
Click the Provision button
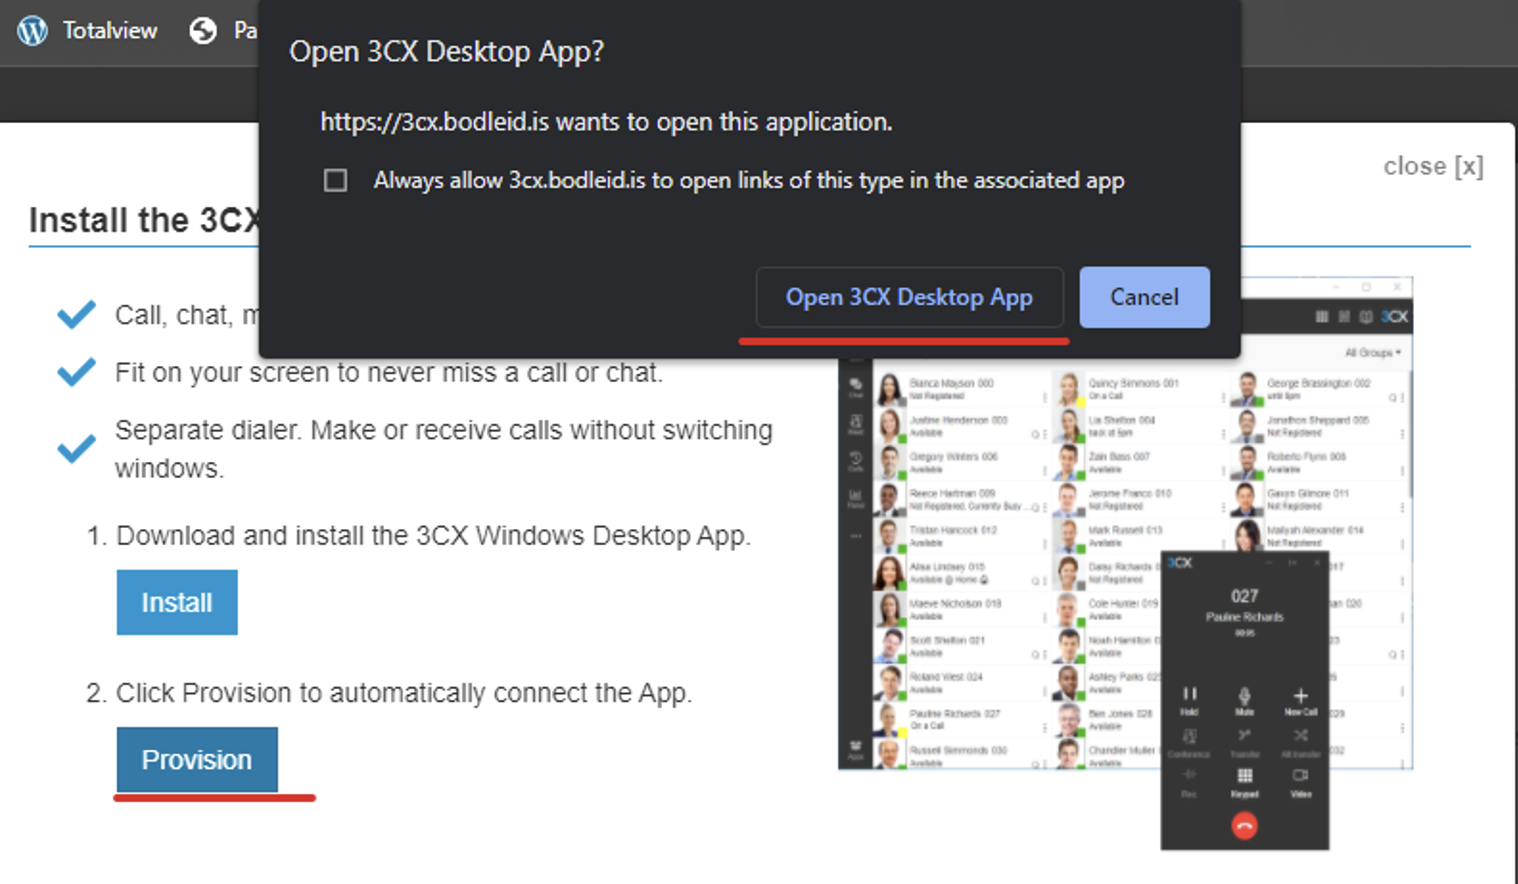coord(197,760)
